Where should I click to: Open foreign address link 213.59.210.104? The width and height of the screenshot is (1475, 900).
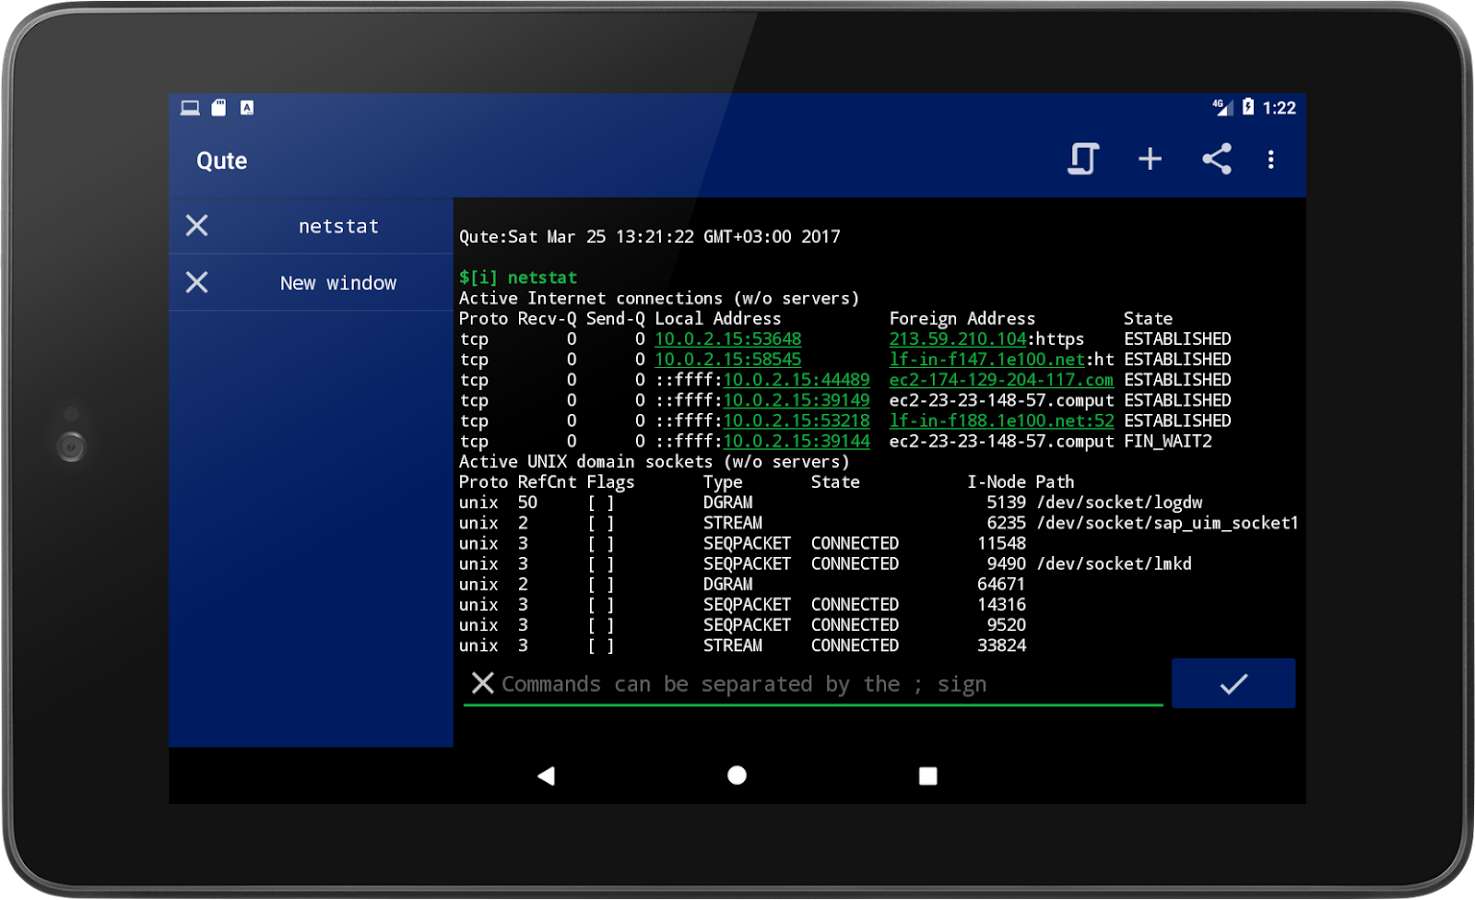(958, 339)
